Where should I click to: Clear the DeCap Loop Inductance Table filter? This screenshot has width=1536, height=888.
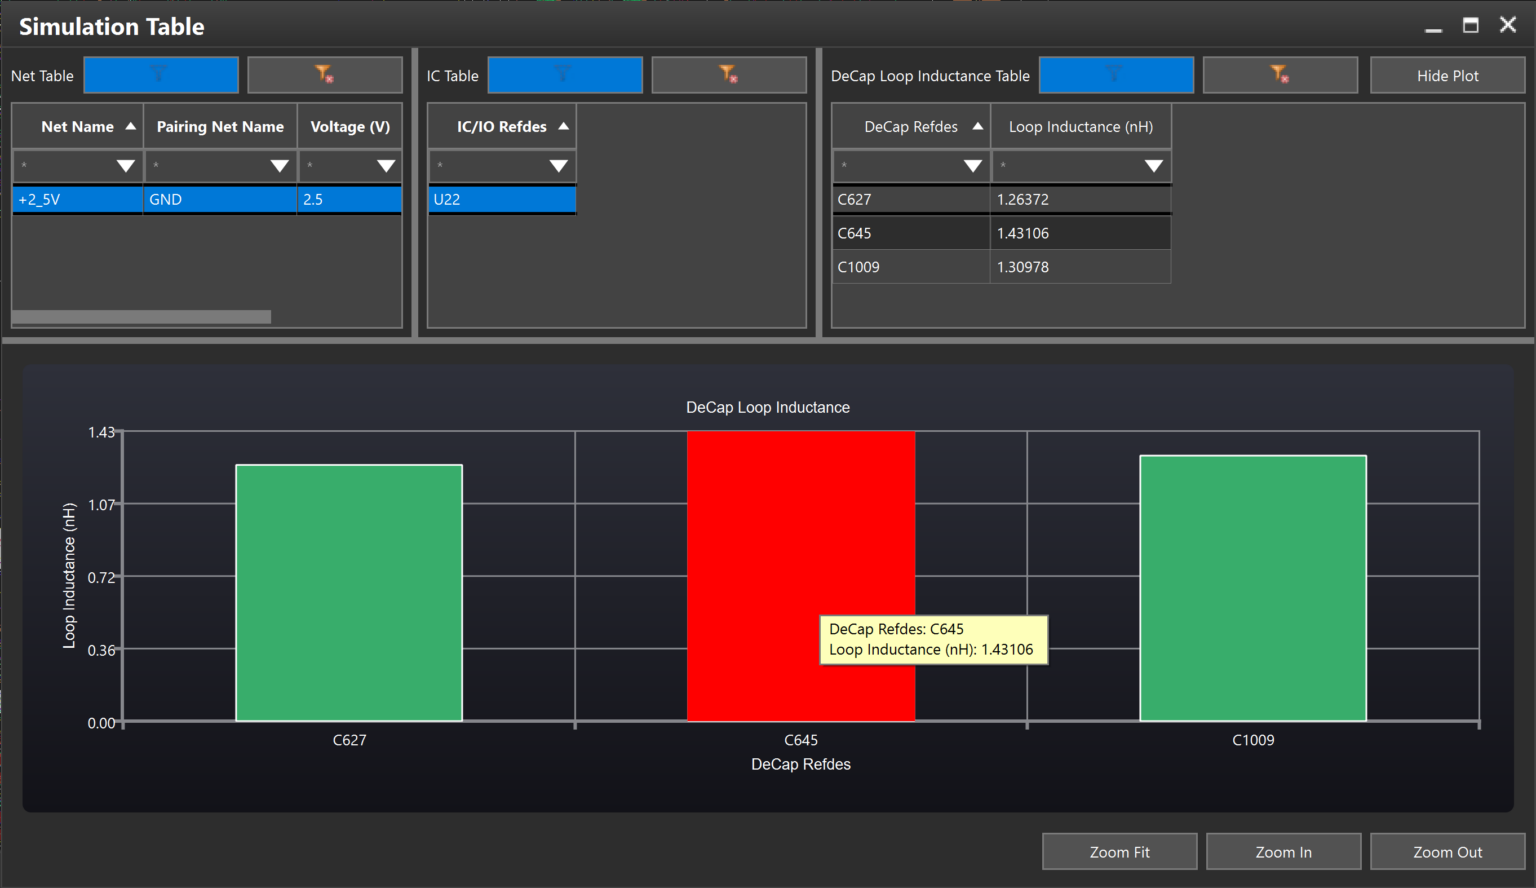click(x=1280, y=74)
